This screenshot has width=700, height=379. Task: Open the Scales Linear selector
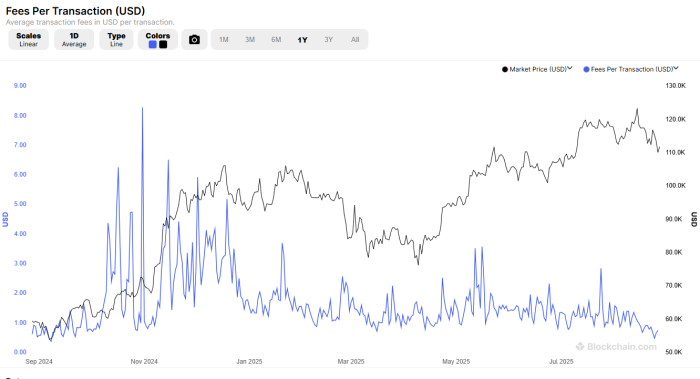coord(29,40)
